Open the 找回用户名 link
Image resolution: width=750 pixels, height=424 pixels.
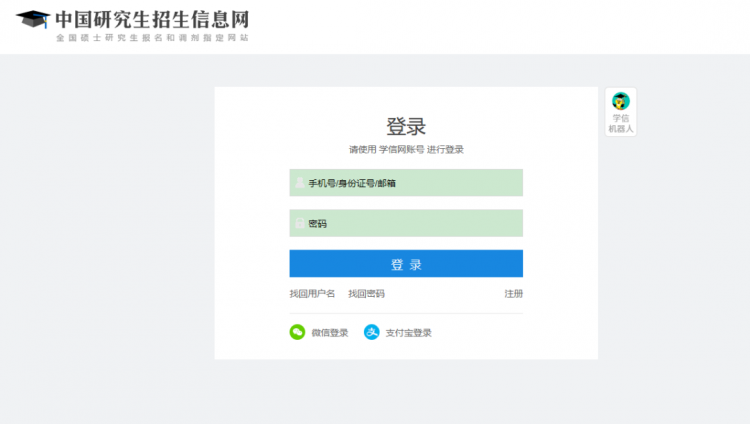click(312, 294)
